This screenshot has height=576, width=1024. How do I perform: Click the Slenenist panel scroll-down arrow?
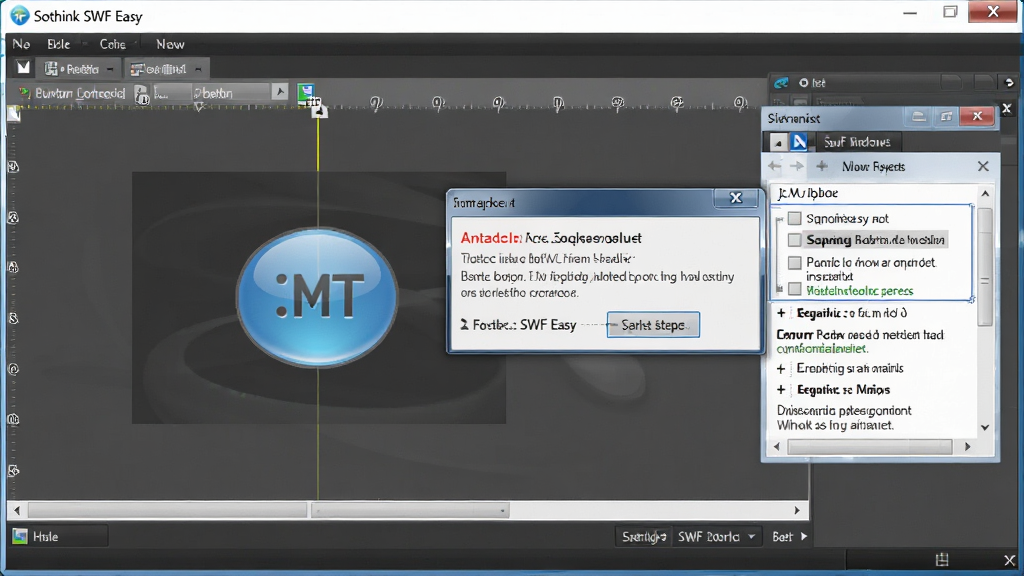pos(985,428)
